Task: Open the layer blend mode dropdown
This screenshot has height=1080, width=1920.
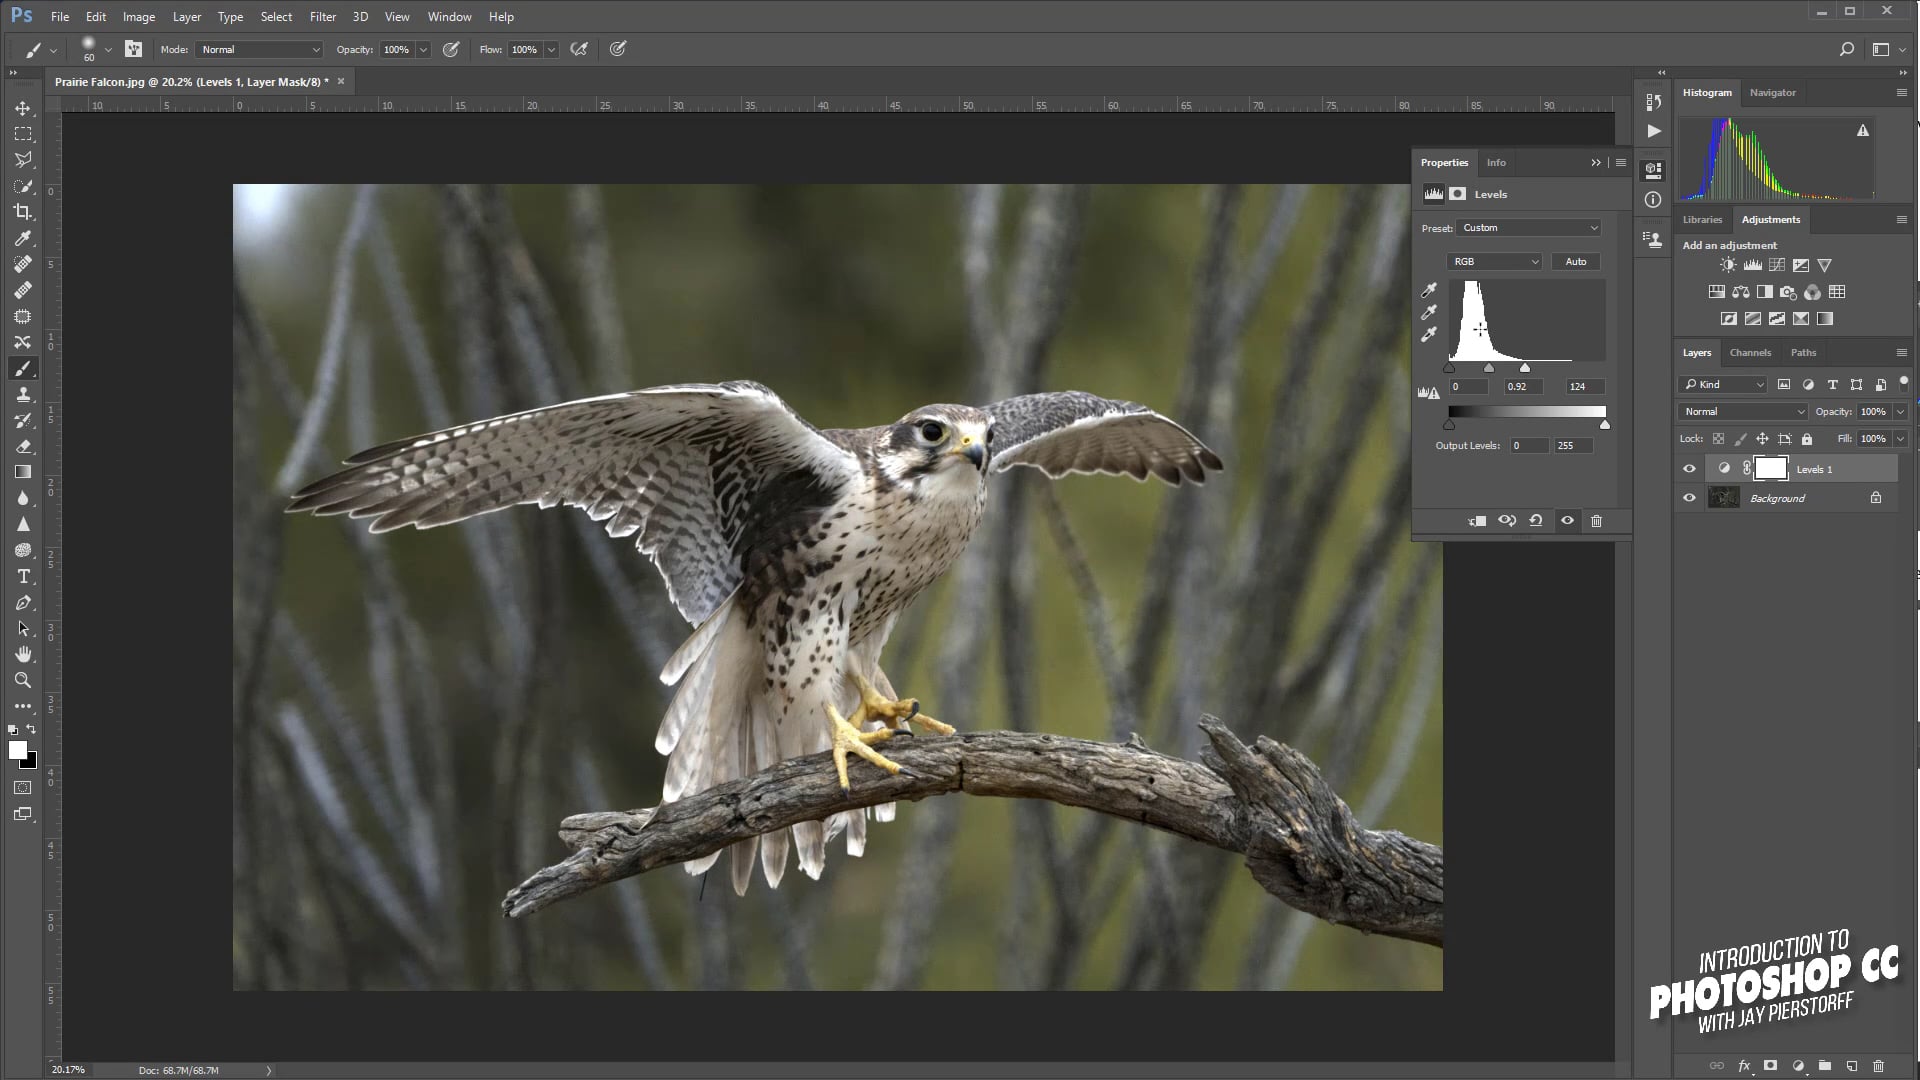Action: tap(1742, 412)
